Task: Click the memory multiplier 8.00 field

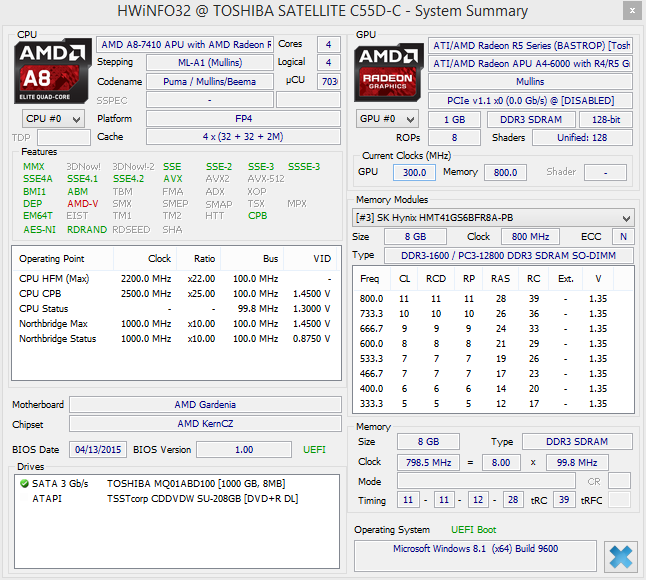Action: point(501,462)
